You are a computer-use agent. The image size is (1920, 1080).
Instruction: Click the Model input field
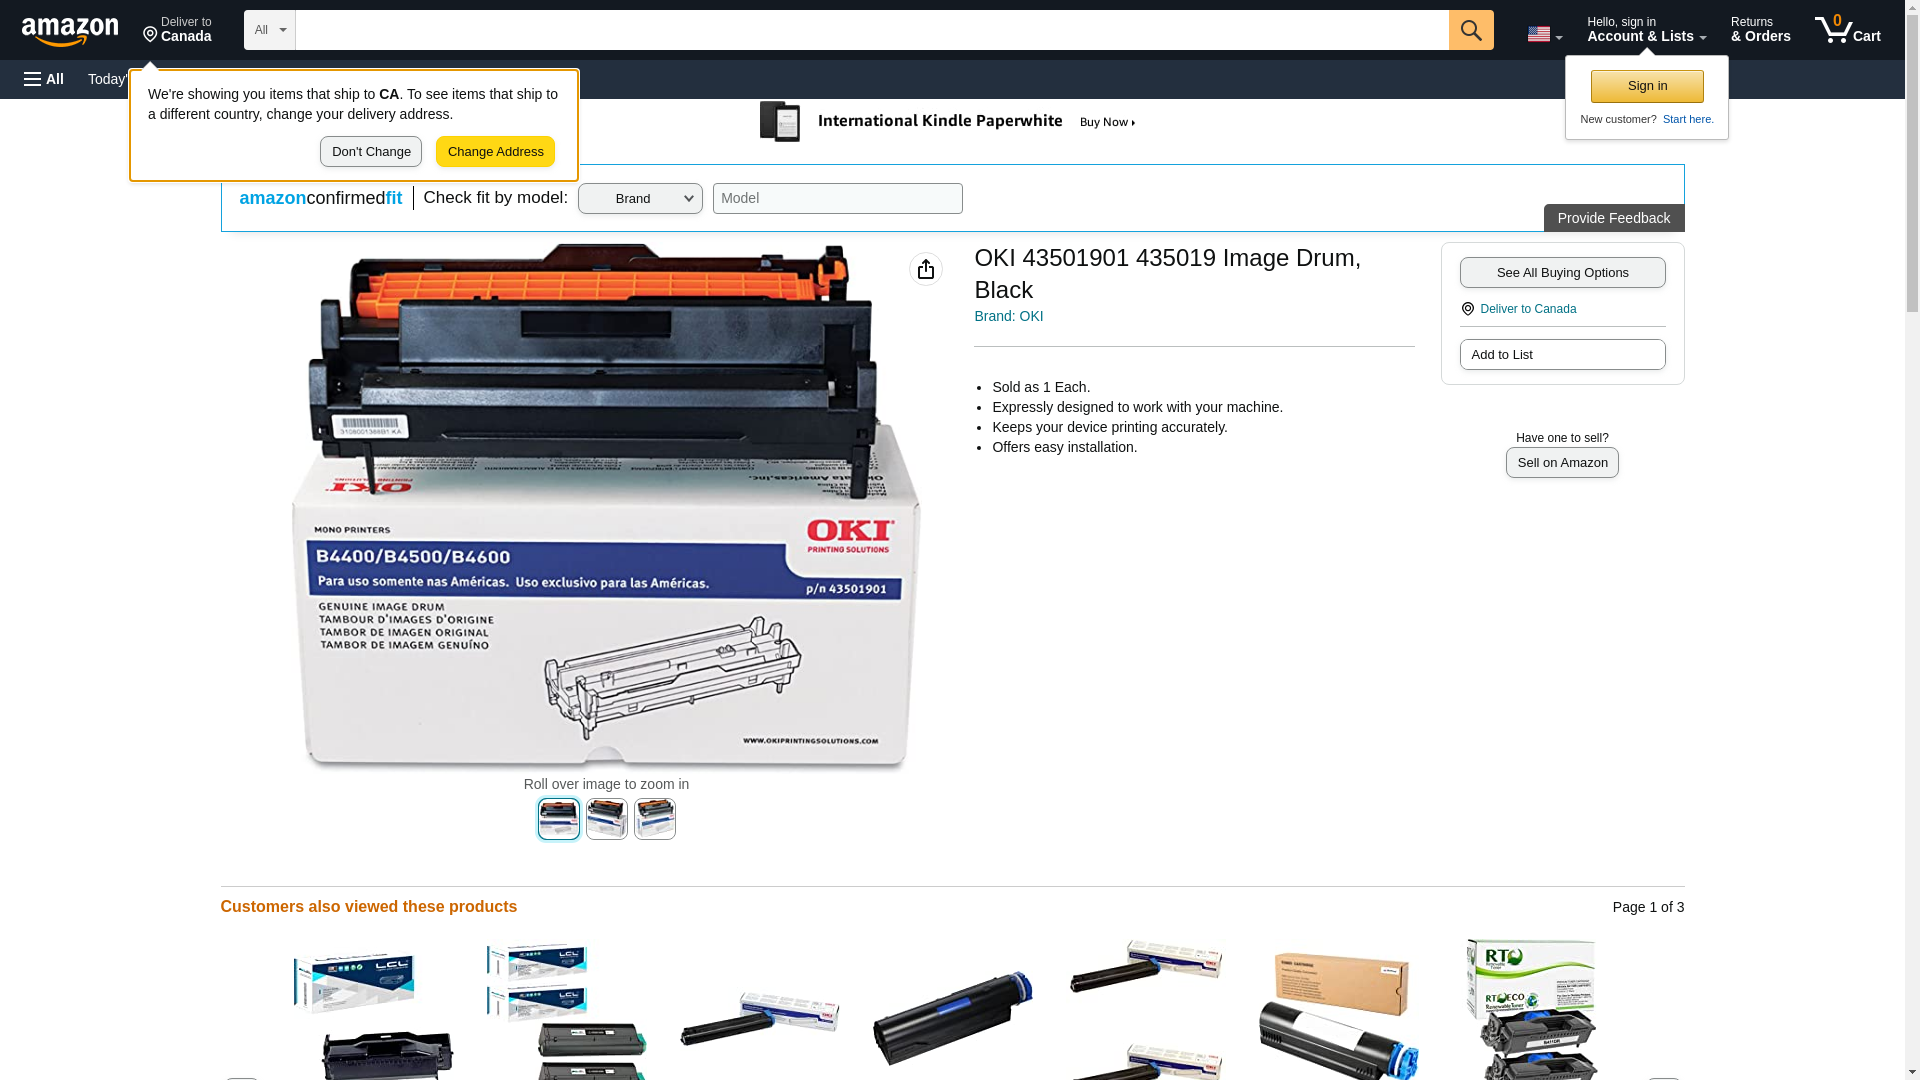[838, 198]
